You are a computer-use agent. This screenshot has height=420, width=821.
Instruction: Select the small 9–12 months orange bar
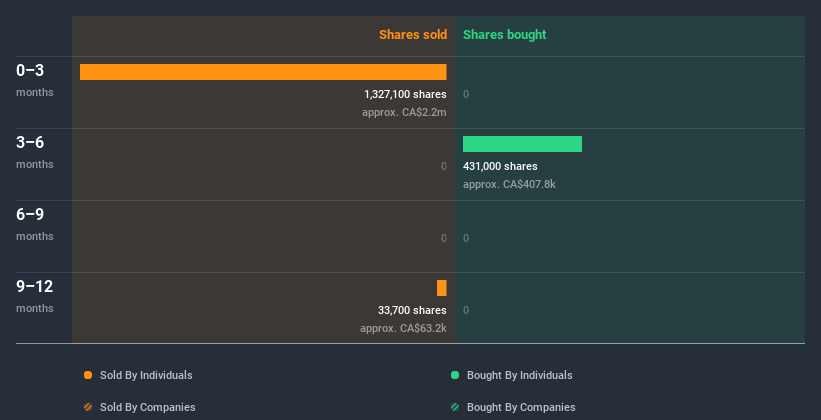coord(442,288)
